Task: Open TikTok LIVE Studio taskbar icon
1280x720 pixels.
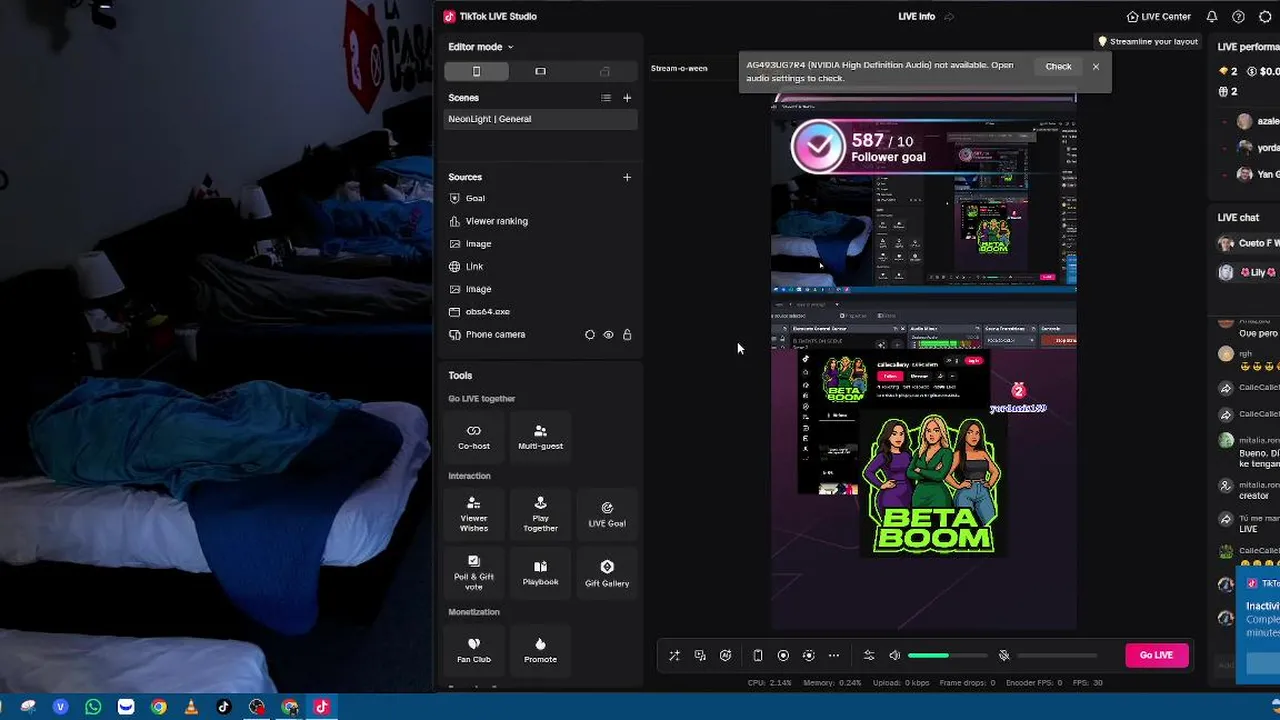Action: coord(322,707)
